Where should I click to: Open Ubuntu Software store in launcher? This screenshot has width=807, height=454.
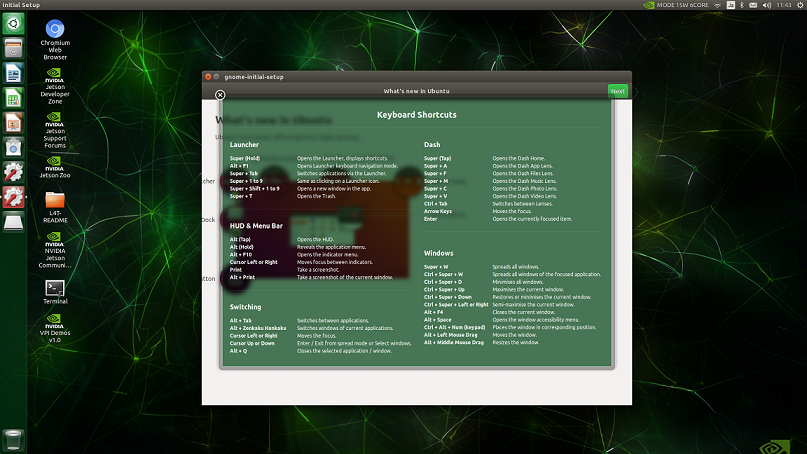(13, 147)
